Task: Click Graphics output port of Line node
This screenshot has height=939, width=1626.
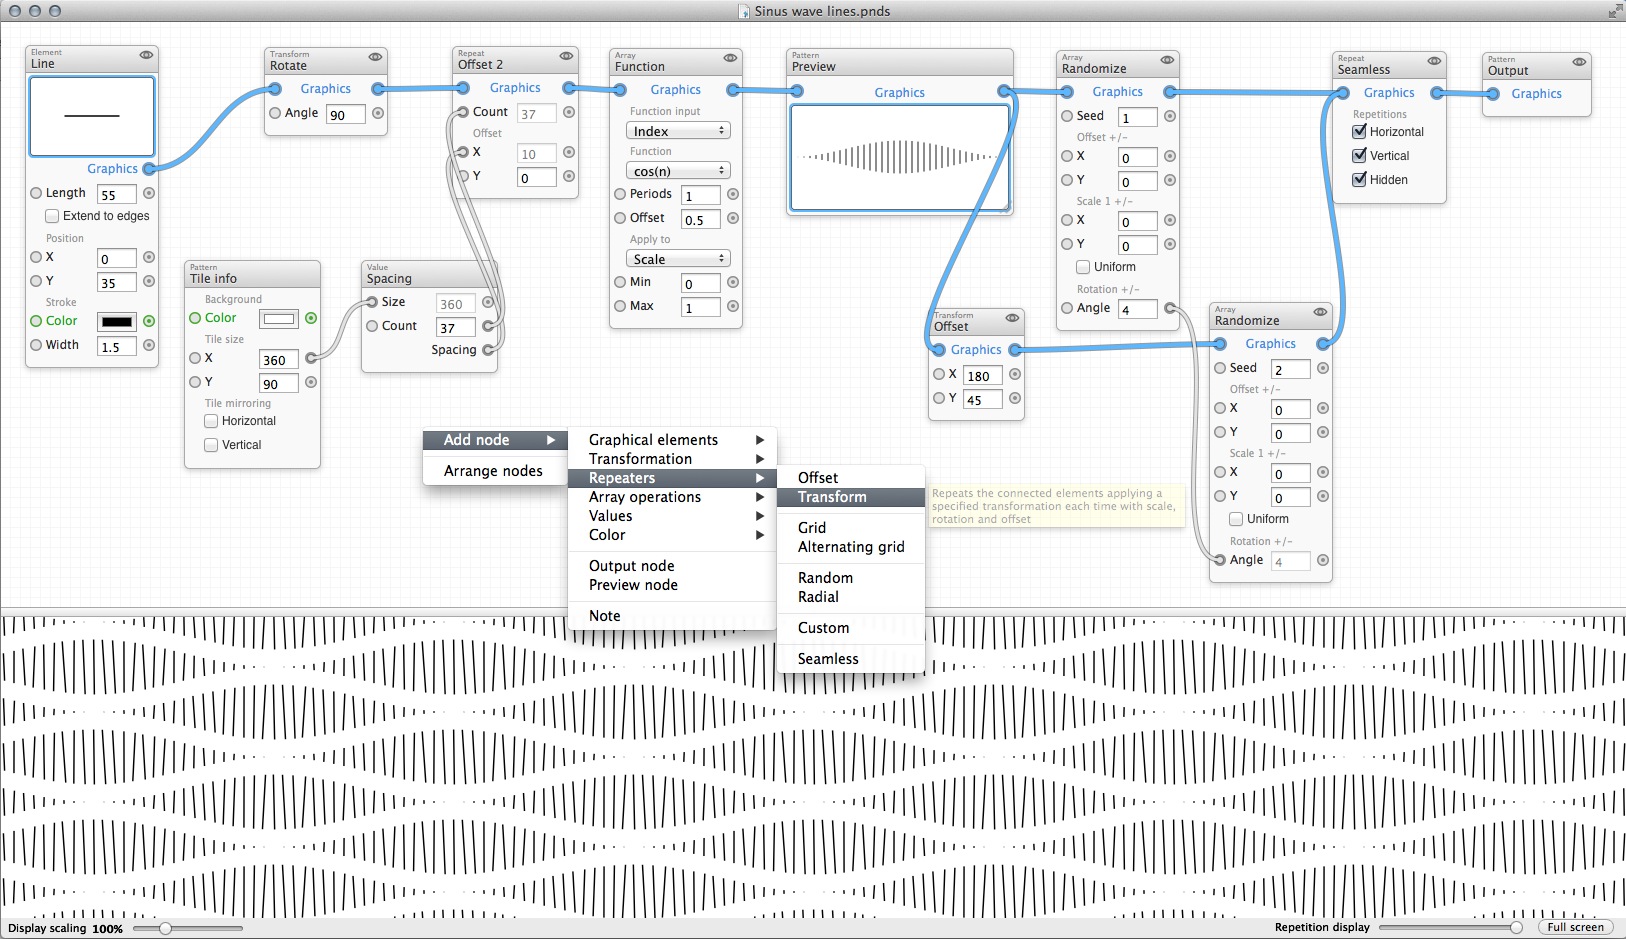Action: pos(149,169)
